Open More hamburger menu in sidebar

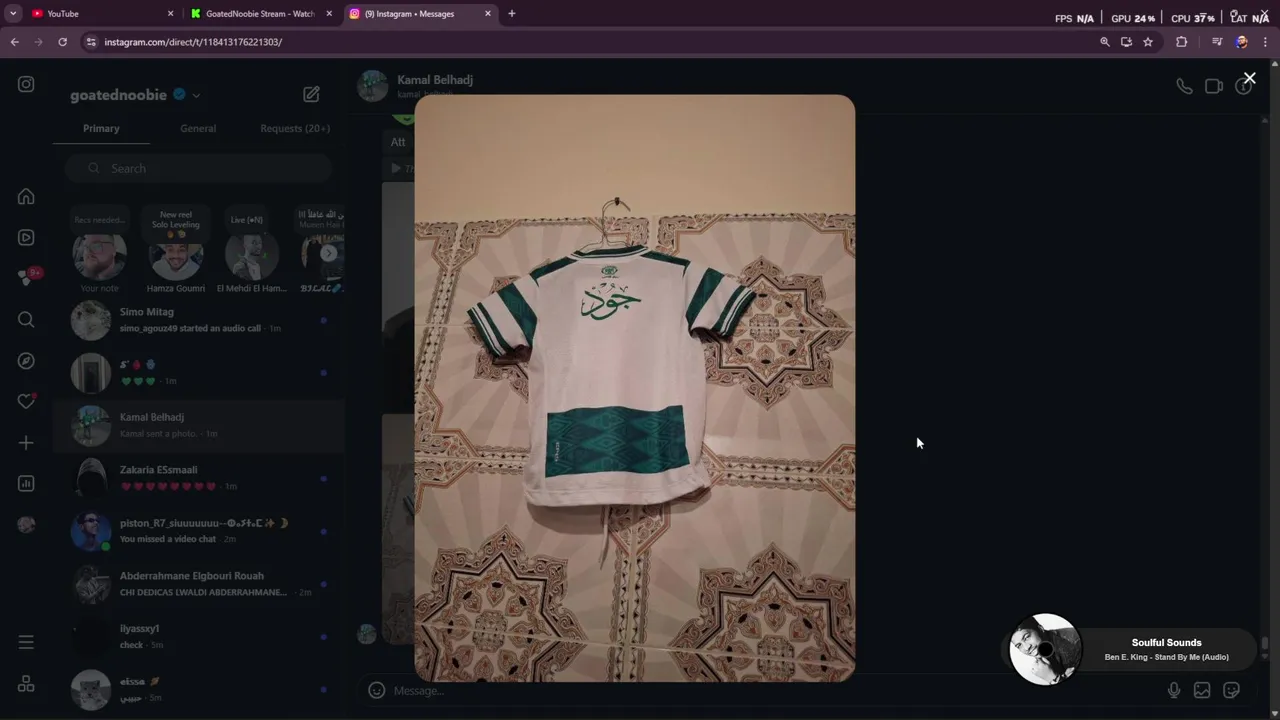click(26, 642)
